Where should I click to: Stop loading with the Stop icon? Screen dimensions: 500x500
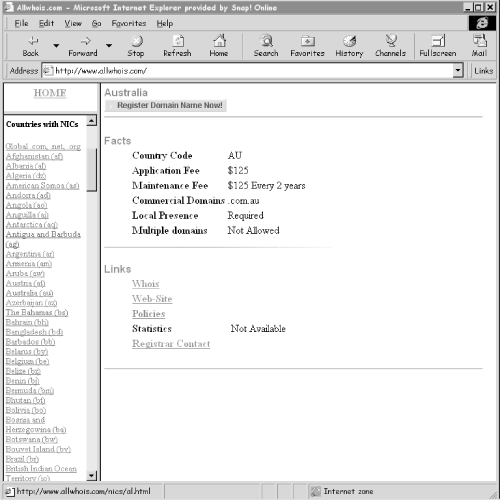point(136,46)
